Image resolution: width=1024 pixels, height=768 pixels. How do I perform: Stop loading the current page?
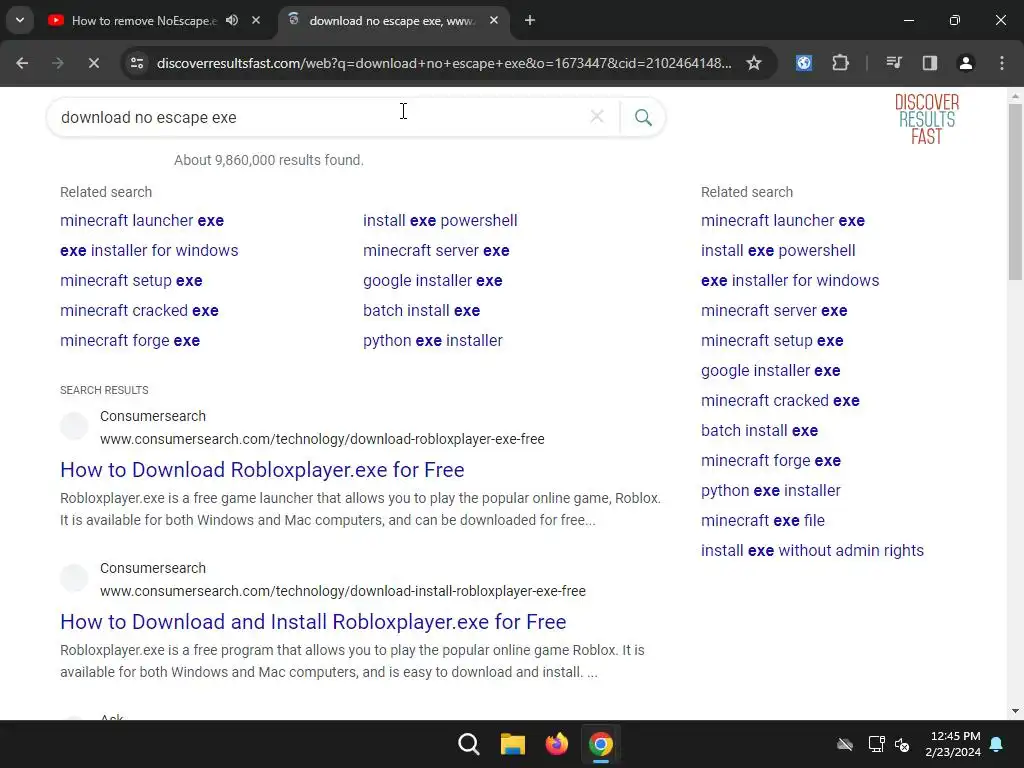pos(93,63)
